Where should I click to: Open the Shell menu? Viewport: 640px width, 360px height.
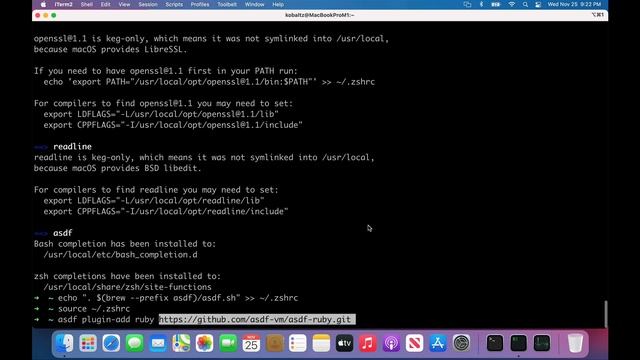[87, 4]
